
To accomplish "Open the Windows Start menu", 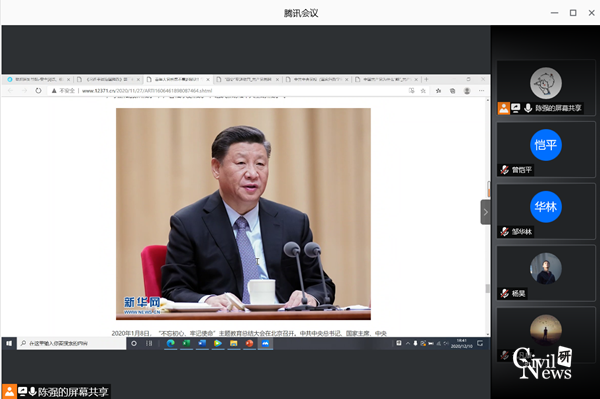I will click(9, 344).
